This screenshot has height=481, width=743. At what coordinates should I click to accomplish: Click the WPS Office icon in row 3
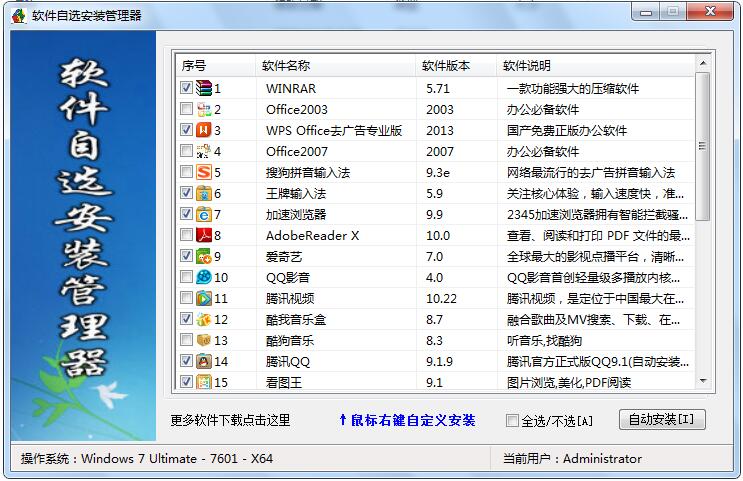pyautogui.click(x=204, y=130)
